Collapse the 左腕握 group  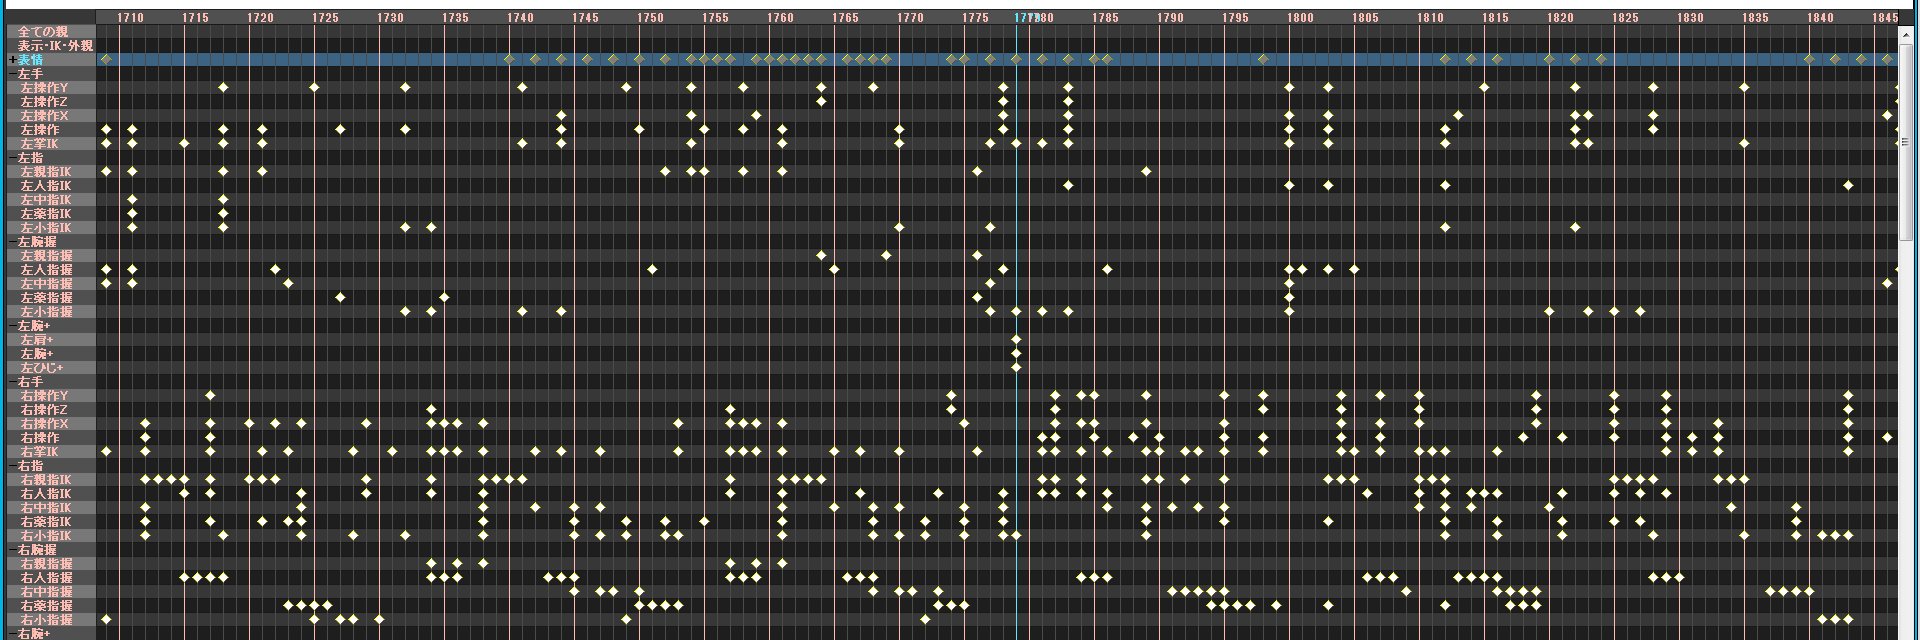[12, 242]
